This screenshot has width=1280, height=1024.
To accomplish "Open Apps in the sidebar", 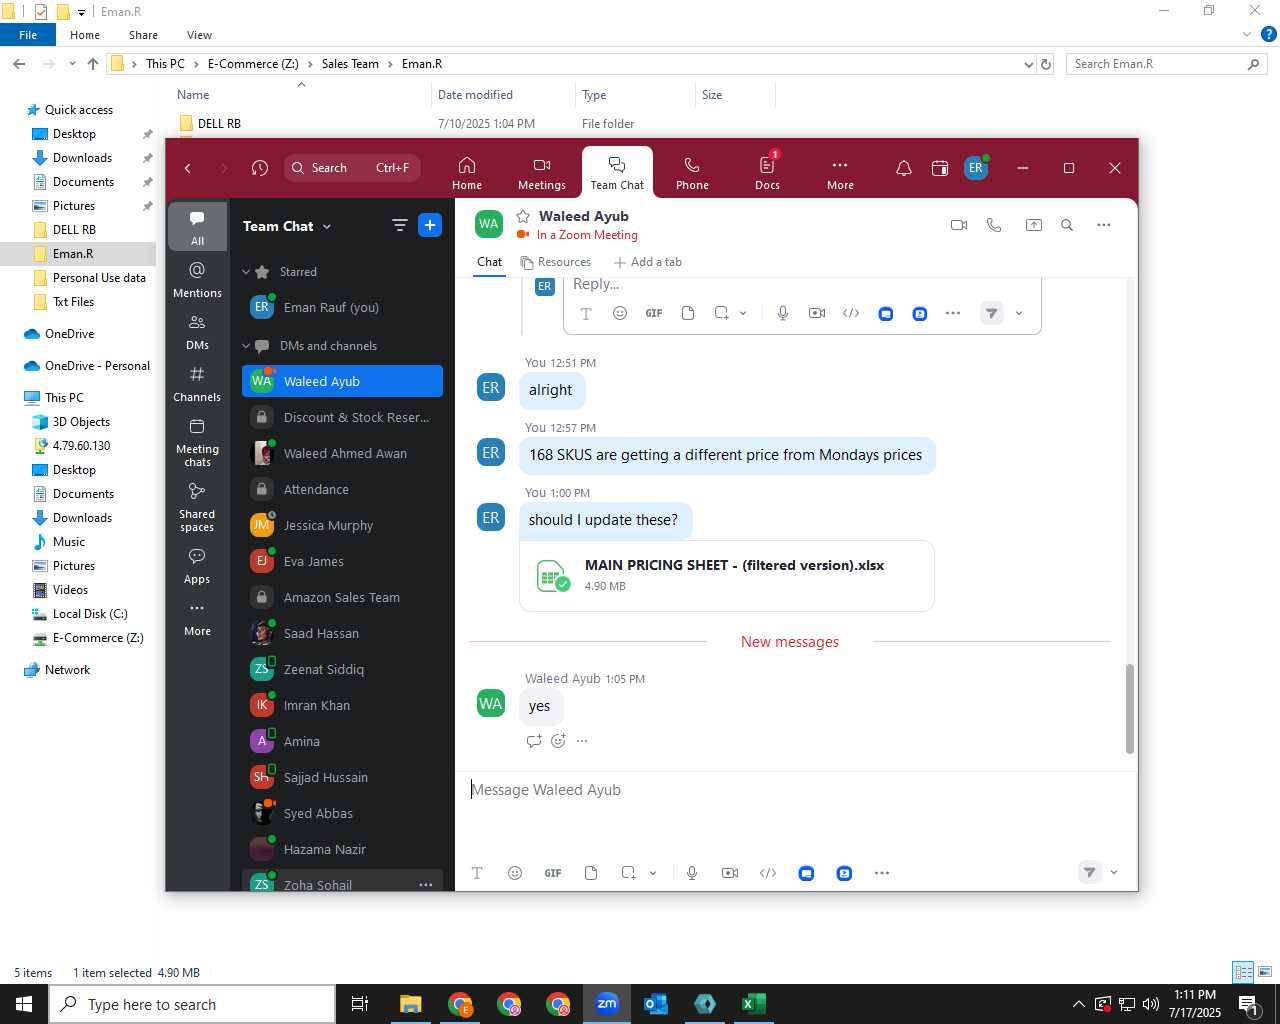I will [197, 566].
